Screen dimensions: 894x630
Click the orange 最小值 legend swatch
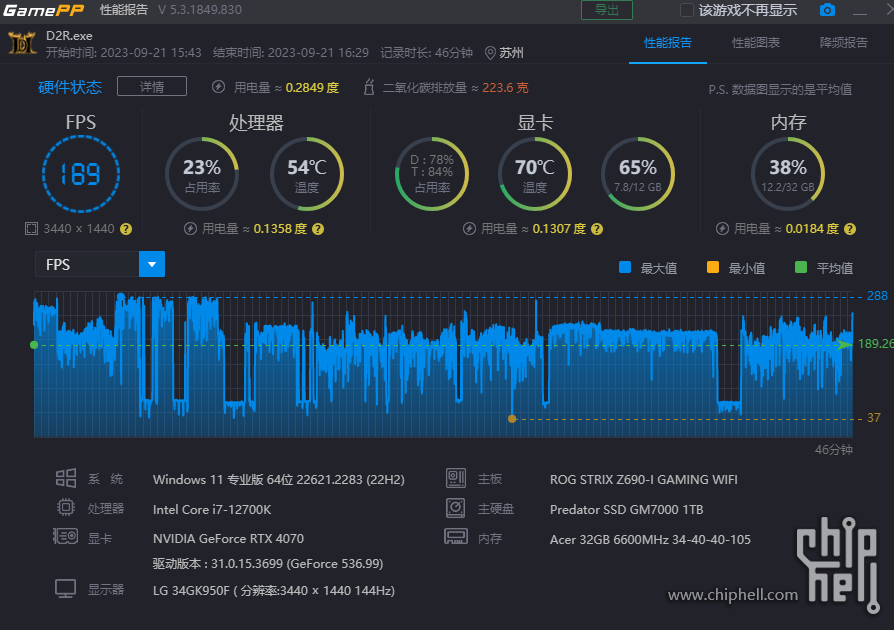pos(713,267)
